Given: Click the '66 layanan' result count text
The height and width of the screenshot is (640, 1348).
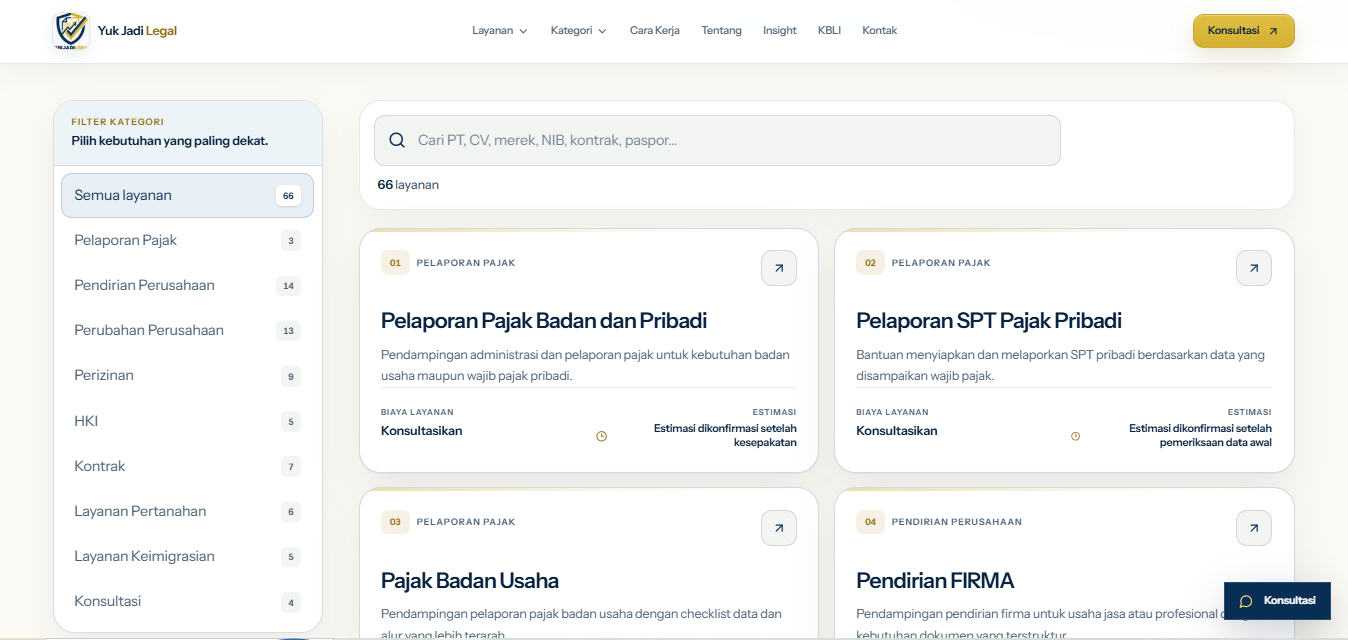Looking at the screenshot, I should [408, 185].
